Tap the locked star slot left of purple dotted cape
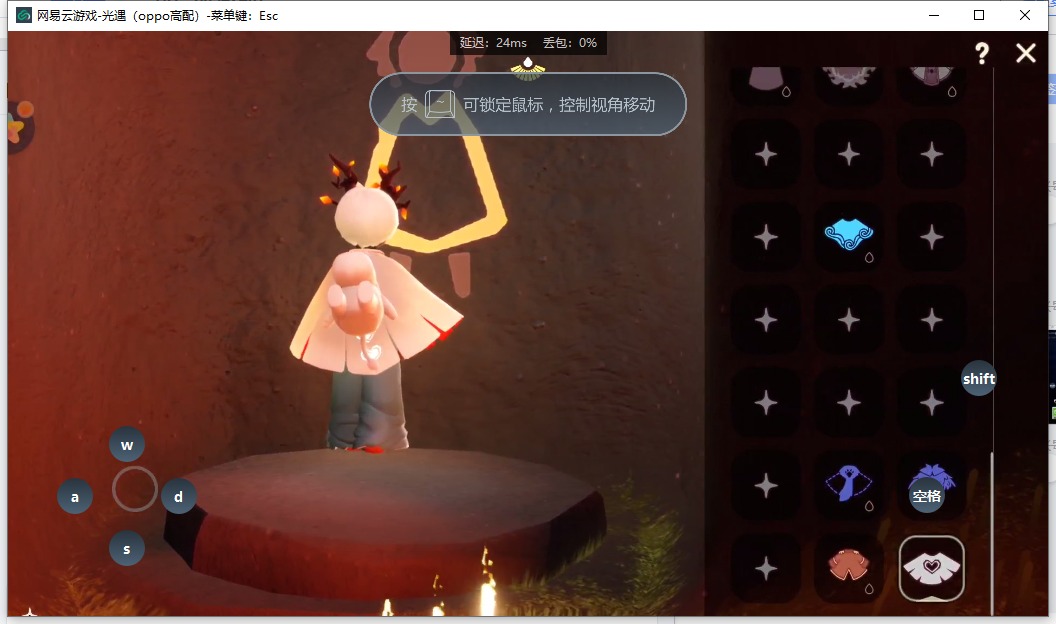The height and width of the screenshot is (624, 1056). (766, 485)
